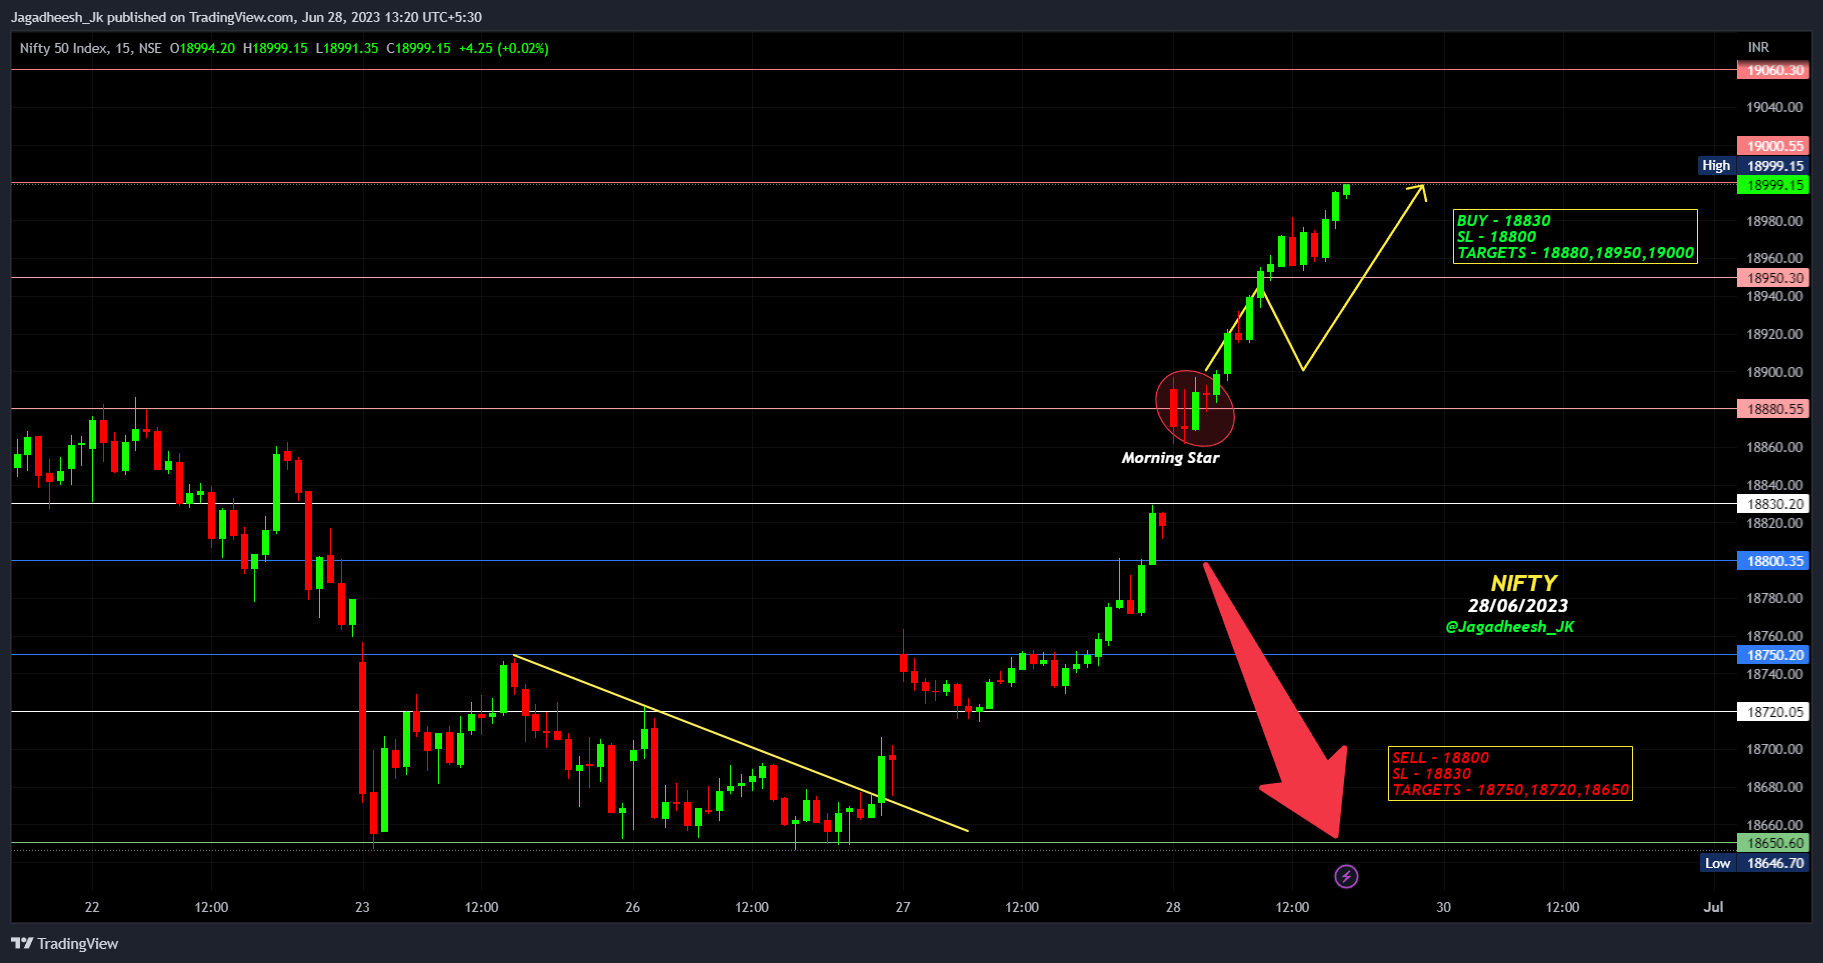Click the 26 date on the time axis
The height and width of the screenshot is (963, 1823).
pos(632,907)
